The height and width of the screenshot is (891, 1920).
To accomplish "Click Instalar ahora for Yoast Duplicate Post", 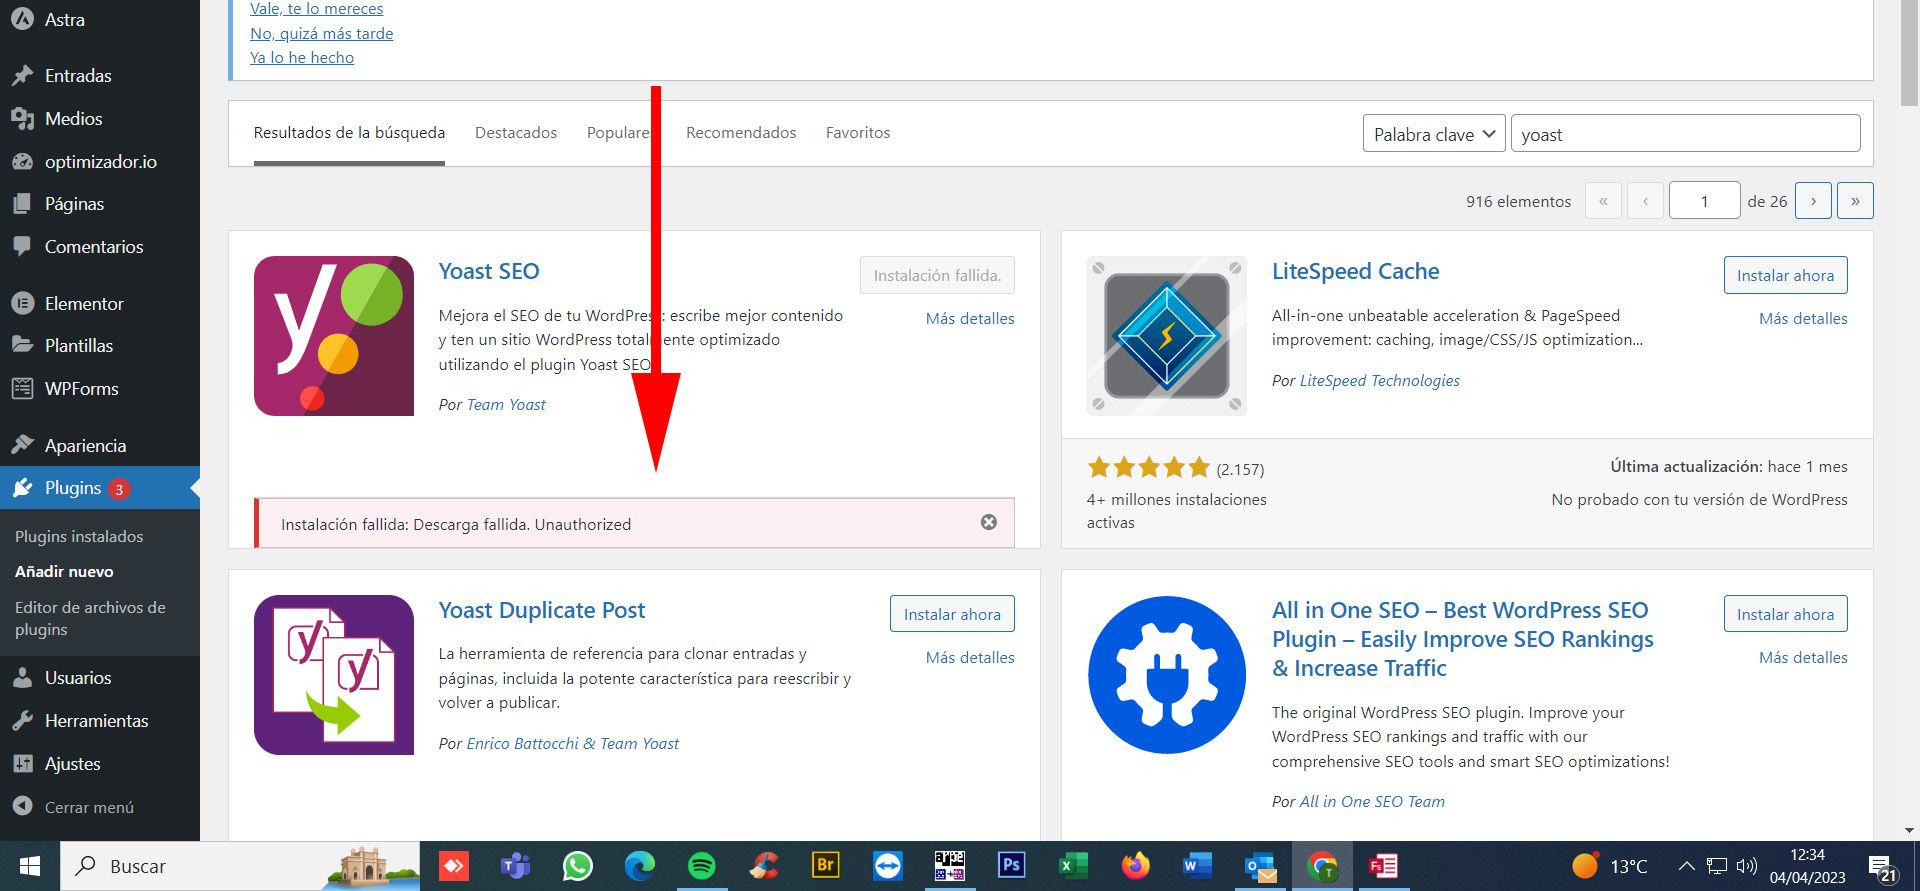I will click(x=952, y=614).
